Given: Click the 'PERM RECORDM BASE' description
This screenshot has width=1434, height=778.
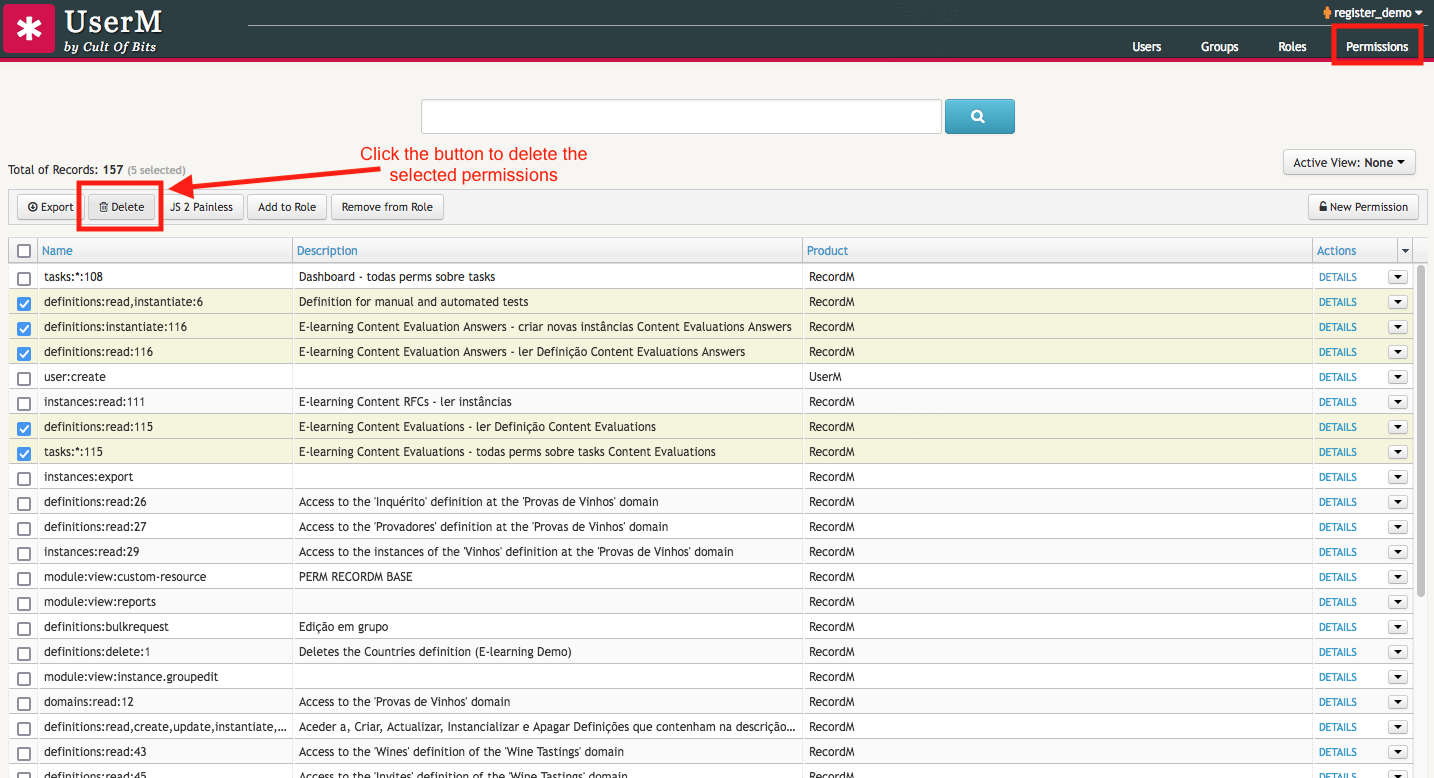Looking at the screenshot, I should [x=355, y=577].
